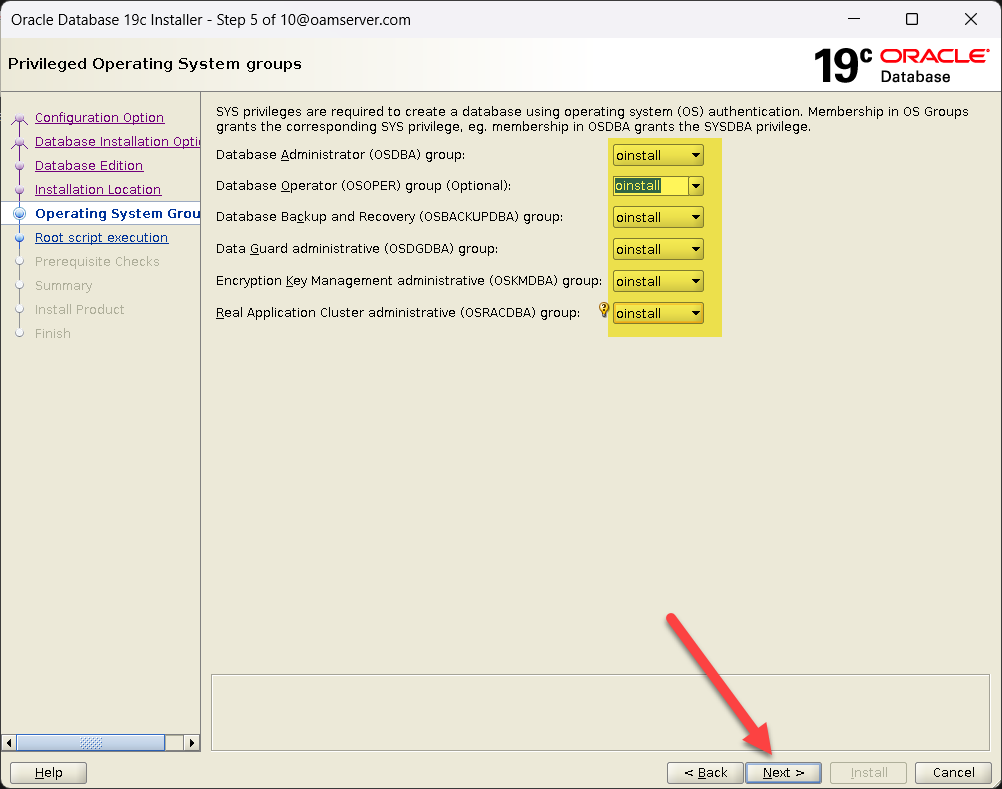Open the Help button
1002x789 pixels.
tap(48, 773)
